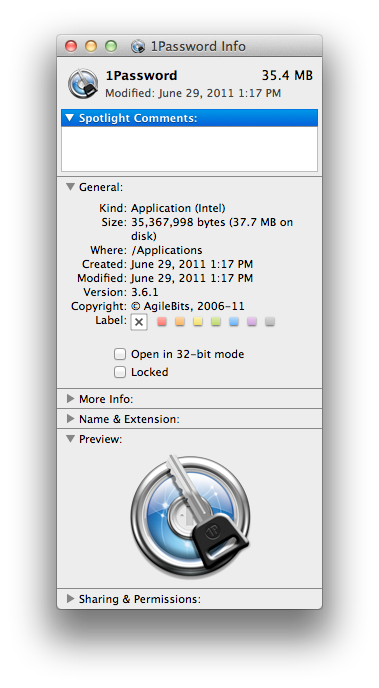Choose the no-label X option
Image resolution: width=379 pixels, height=688 pixels.
(x=139, y=322)
